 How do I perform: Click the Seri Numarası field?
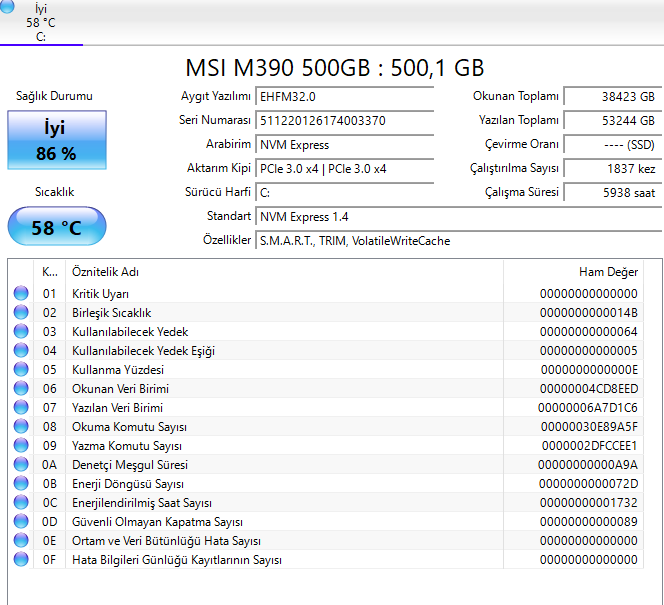(345, 120)
